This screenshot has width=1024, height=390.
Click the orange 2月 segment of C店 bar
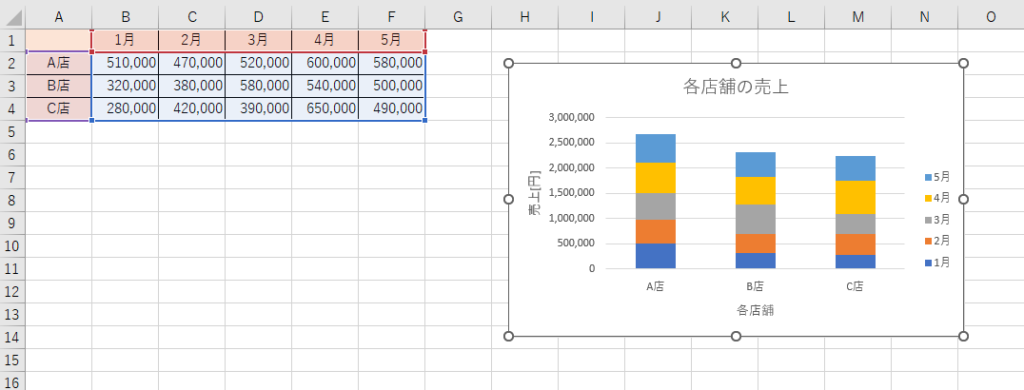click(855, 244)
